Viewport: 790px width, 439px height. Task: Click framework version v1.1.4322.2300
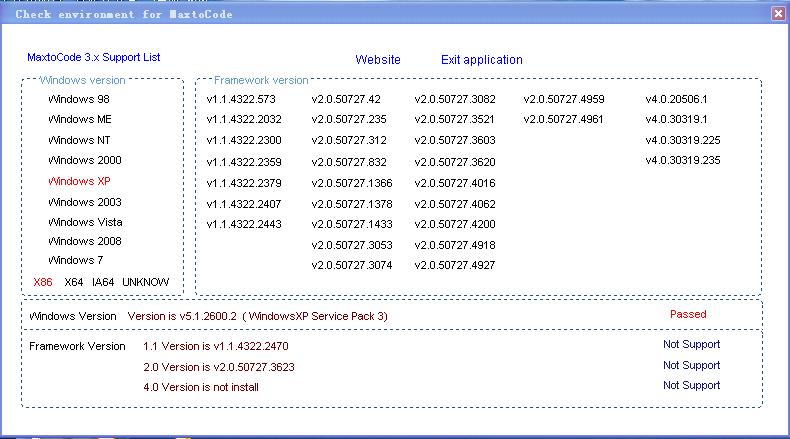pyautogui.click(x=244, y=140)
